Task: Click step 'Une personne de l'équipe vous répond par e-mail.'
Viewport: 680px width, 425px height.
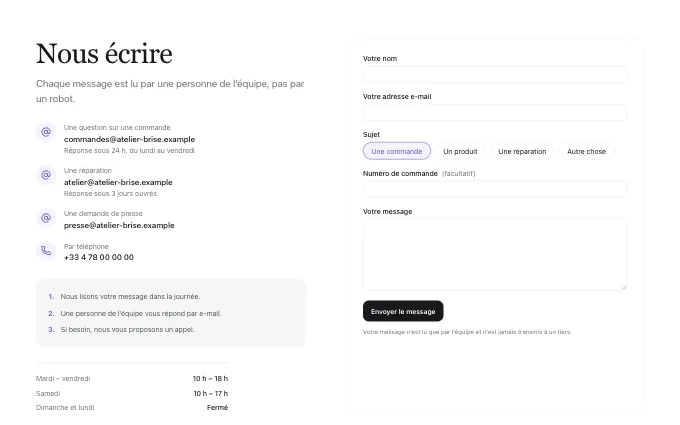Action: tap(141, 313)
